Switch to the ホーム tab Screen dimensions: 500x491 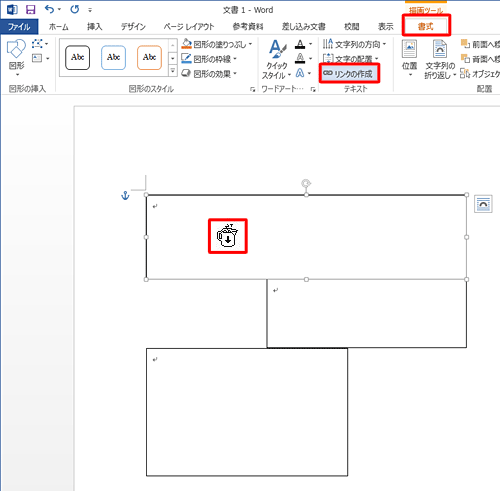pyautogui.click(x=58, y=27)
